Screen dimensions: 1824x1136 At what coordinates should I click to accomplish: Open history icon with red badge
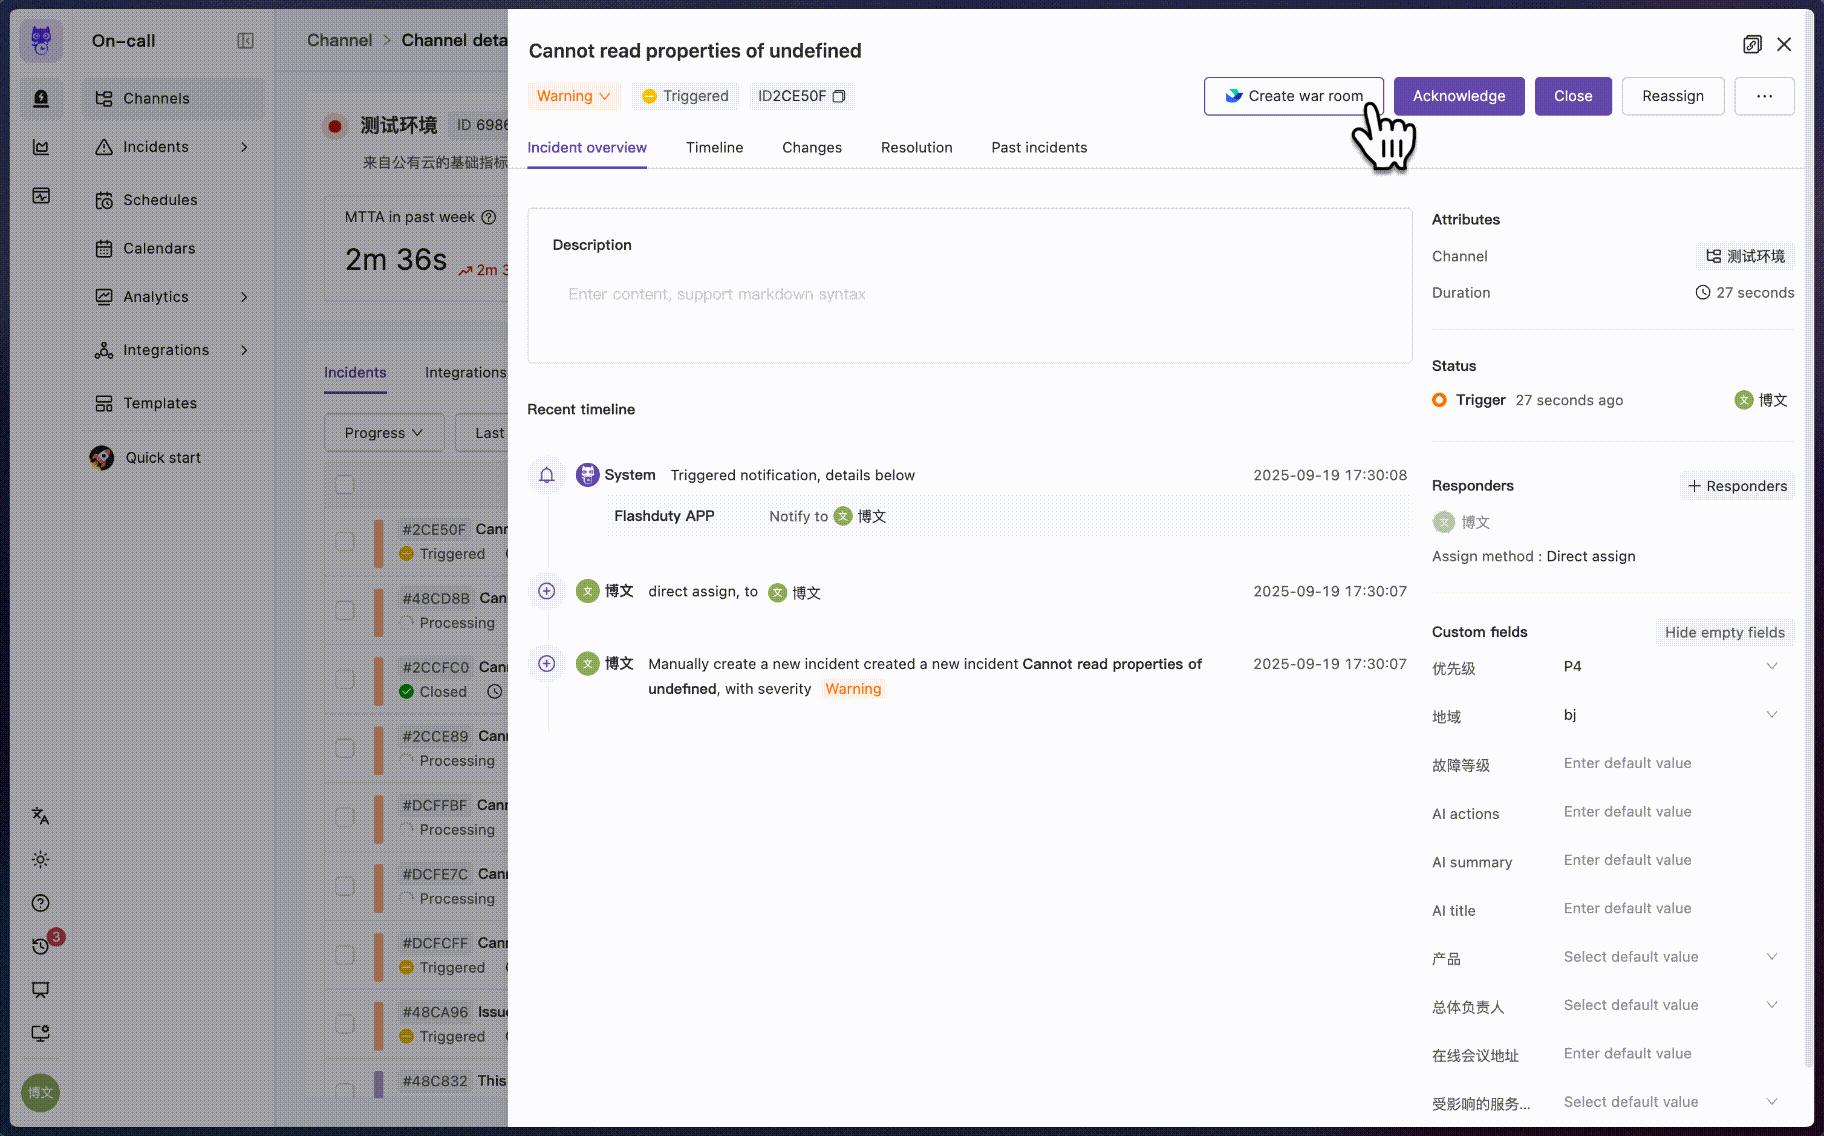click(x=41, y=946)
